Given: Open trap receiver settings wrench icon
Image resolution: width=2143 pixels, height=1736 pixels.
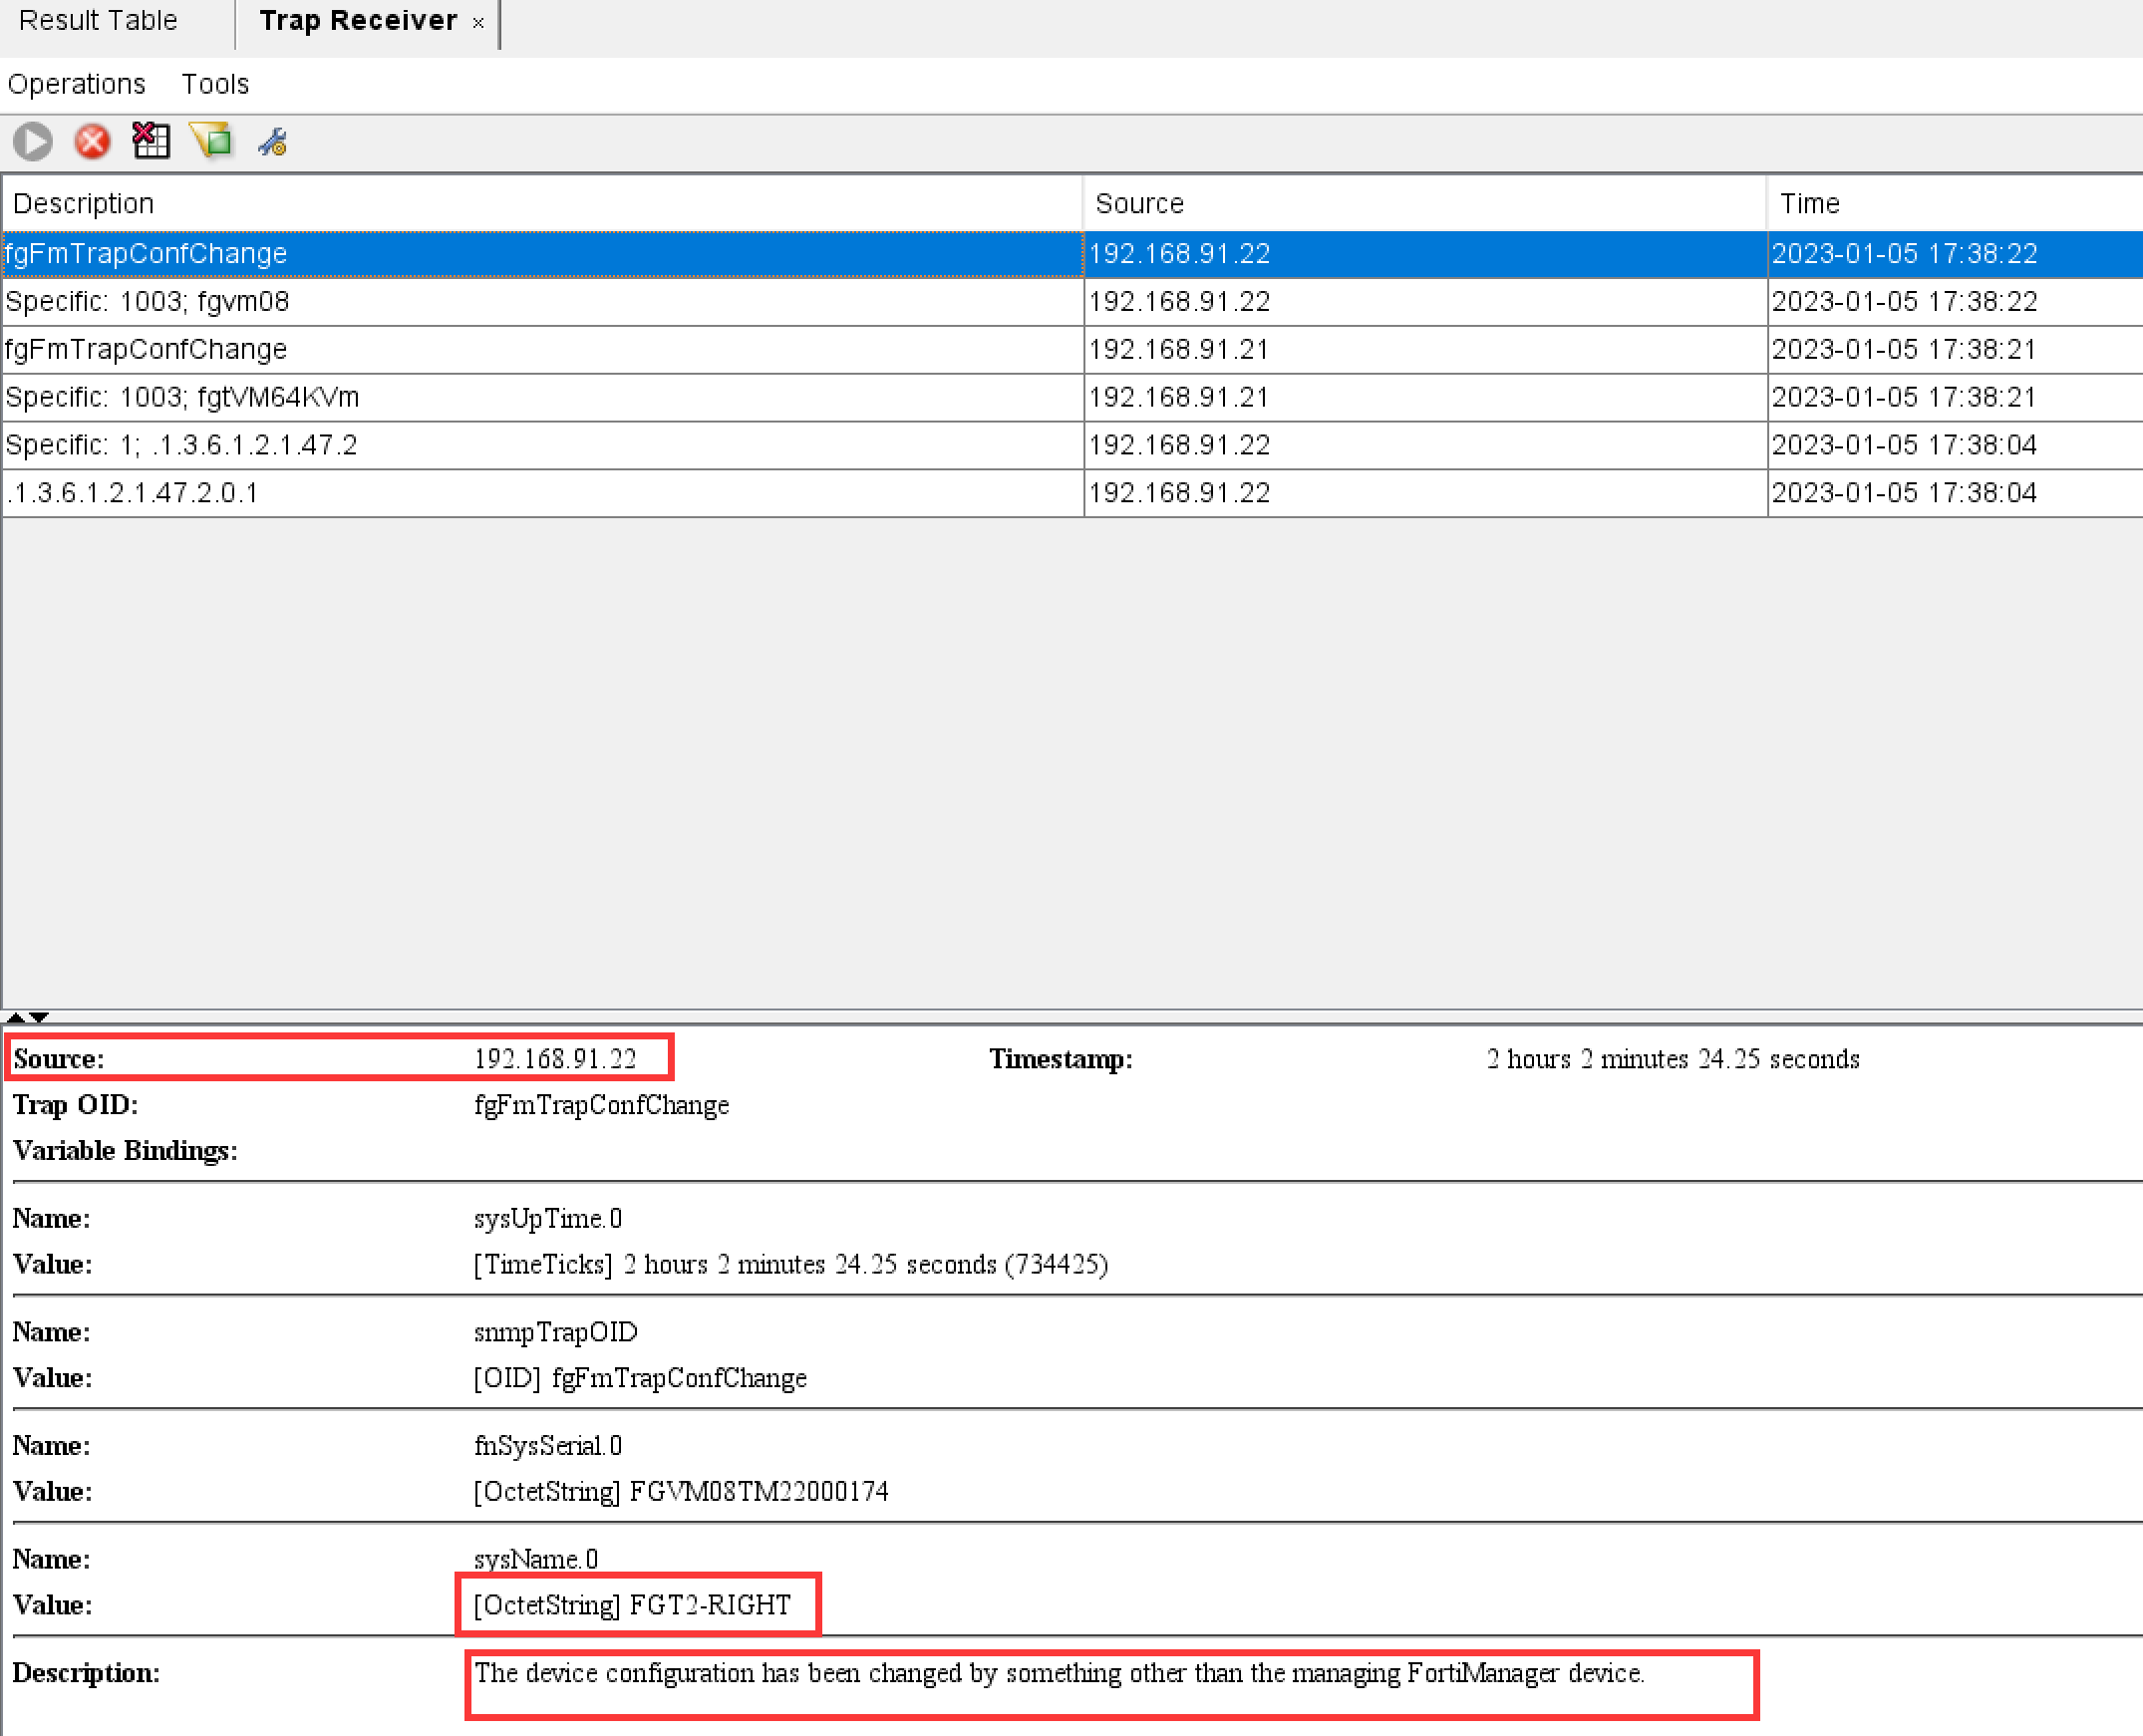Looking at the screenshot, I should pos(272,142).
